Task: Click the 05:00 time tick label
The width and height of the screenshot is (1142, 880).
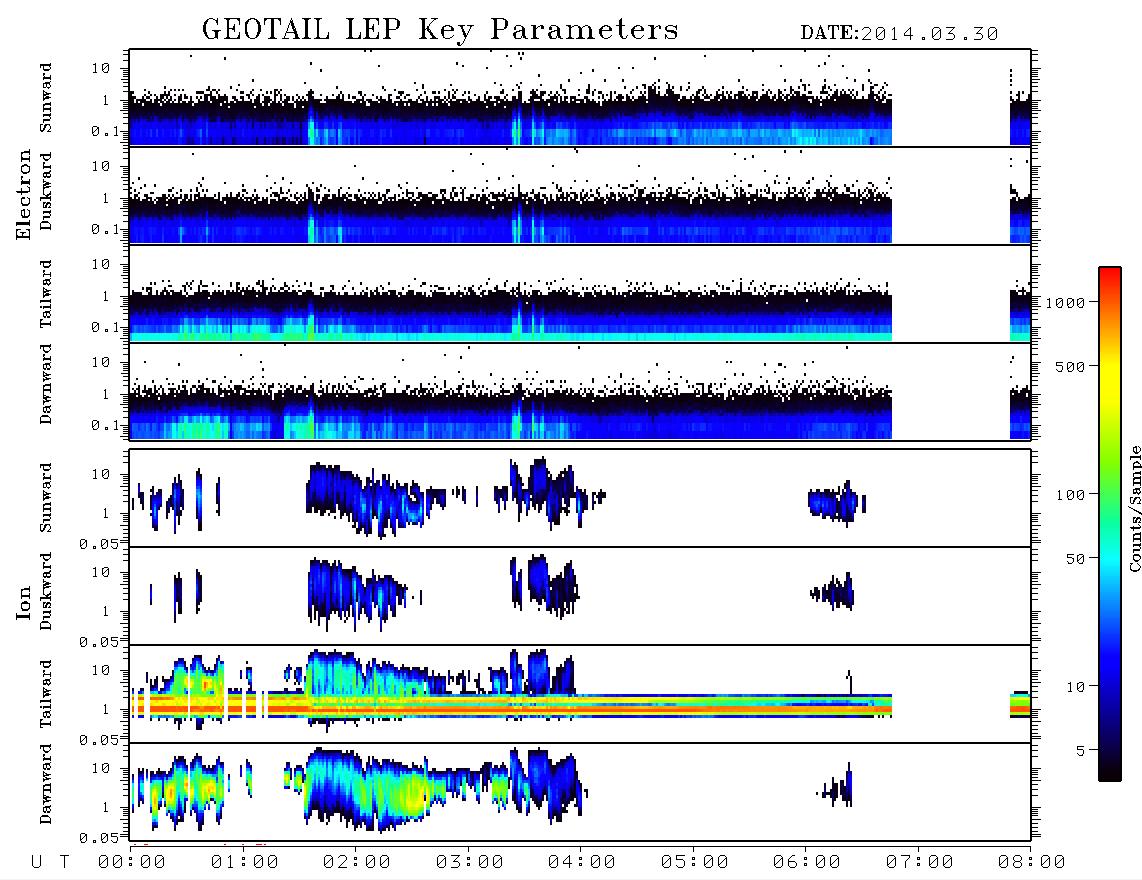Action: pyautogui.click(x=695, y=862)
